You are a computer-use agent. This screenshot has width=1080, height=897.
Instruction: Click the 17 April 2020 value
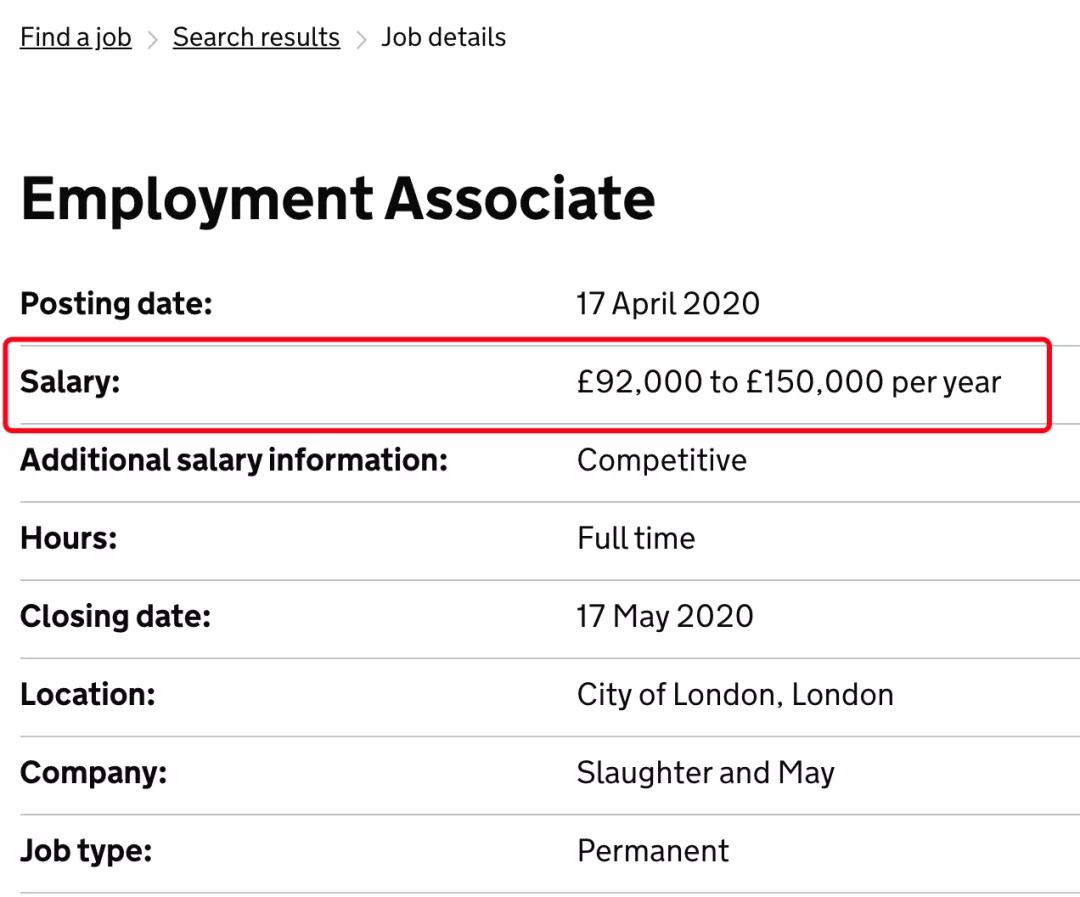coord(668,304)
